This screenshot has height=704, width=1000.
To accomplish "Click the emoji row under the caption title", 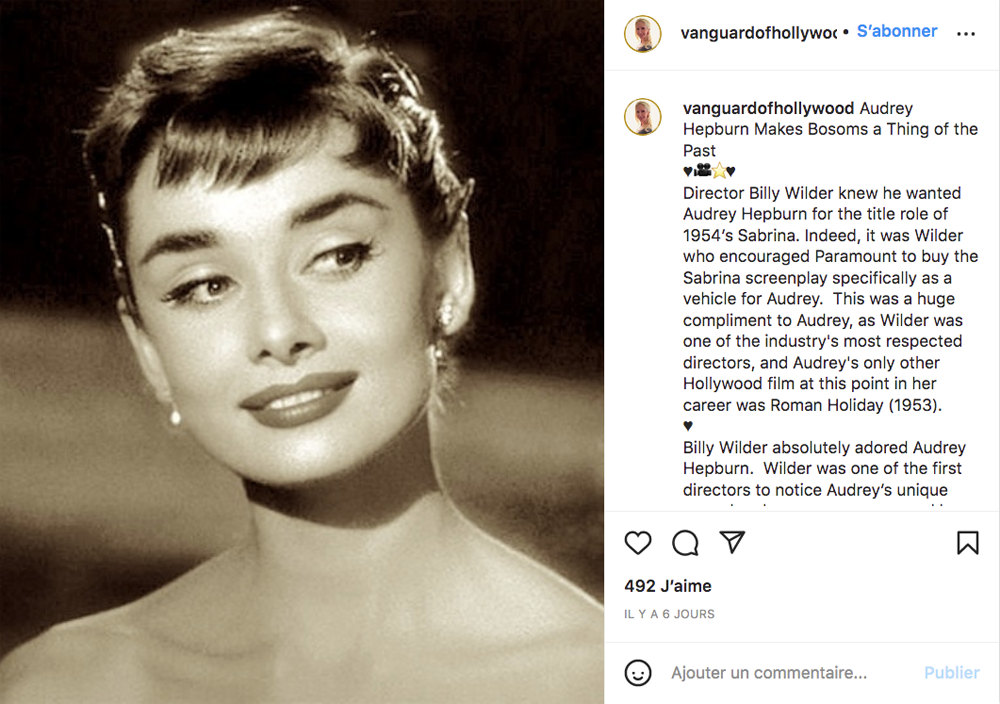I will tap(709, 171).
